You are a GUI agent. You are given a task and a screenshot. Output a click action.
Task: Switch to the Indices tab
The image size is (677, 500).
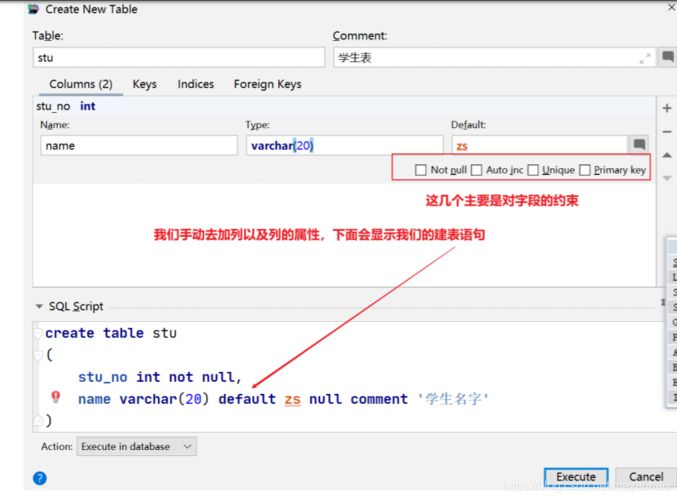click(x=196, y=84)
